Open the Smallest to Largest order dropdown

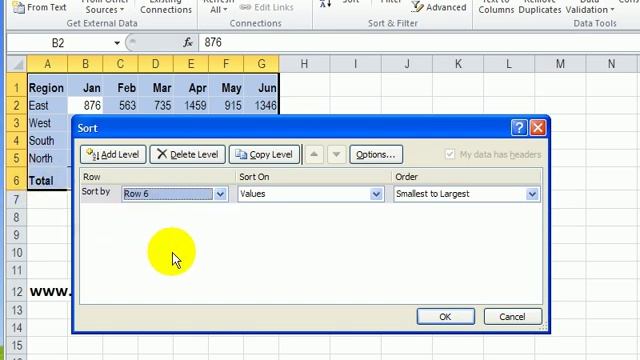click(532, 194)
